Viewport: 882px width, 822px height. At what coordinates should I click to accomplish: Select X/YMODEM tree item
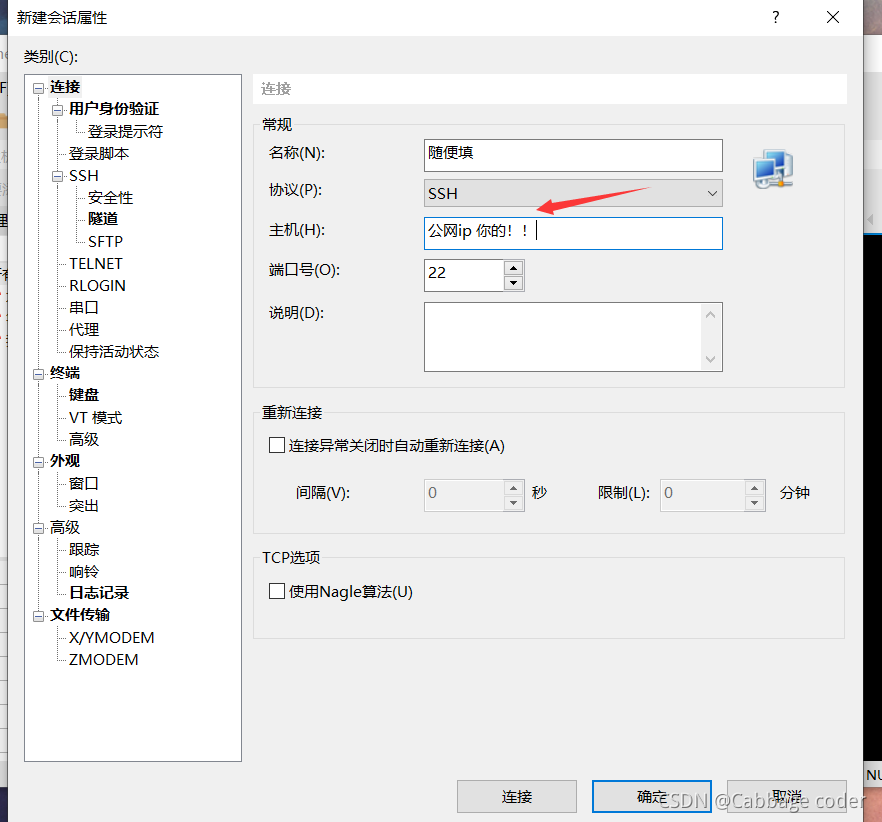coord(111,638)
